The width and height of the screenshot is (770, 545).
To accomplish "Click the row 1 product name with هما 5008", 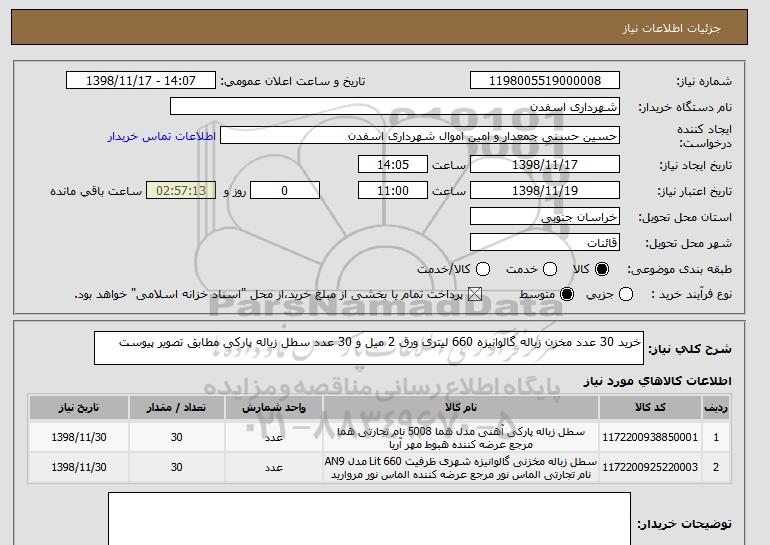I will point(461,438).
